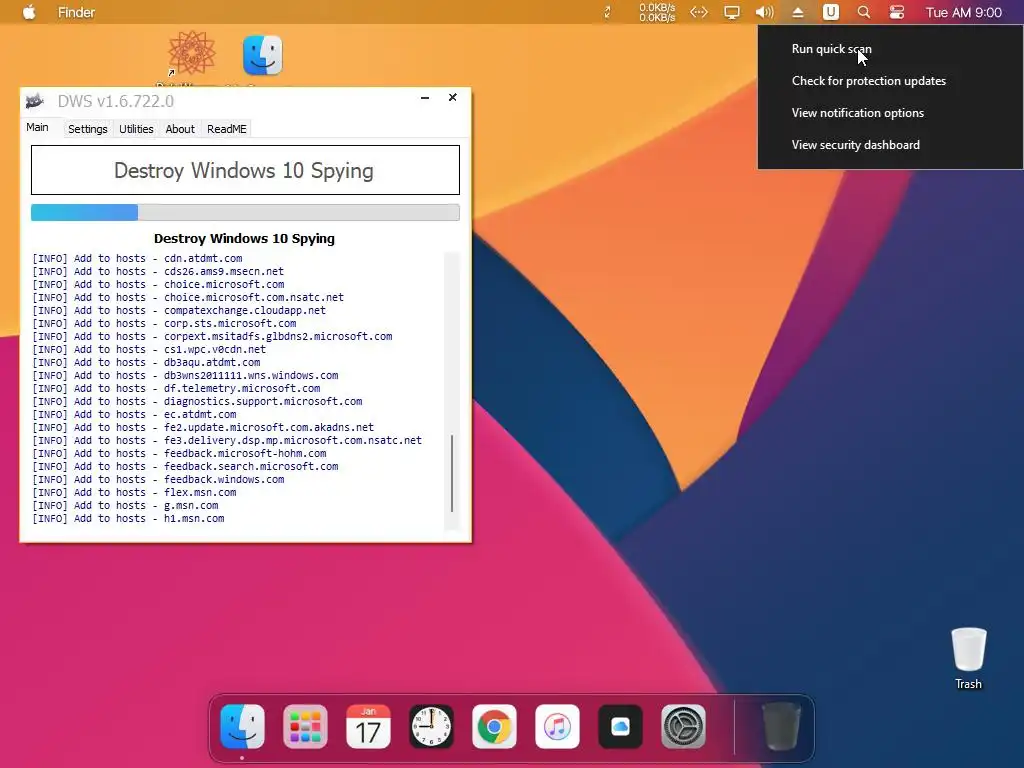Open the dark trash bin in the dock
Screen dimensions: 1024x768
pos(781,726)
